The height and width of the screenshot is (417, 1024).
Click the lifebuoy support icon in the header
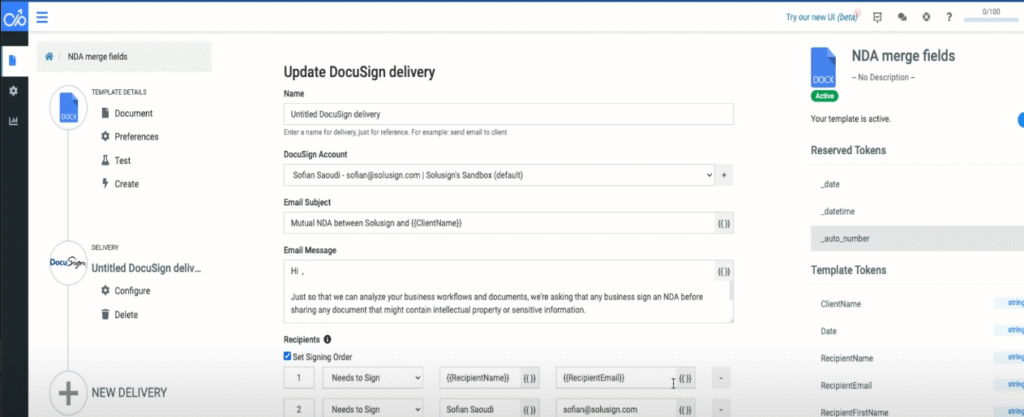(x=926, y=17)
